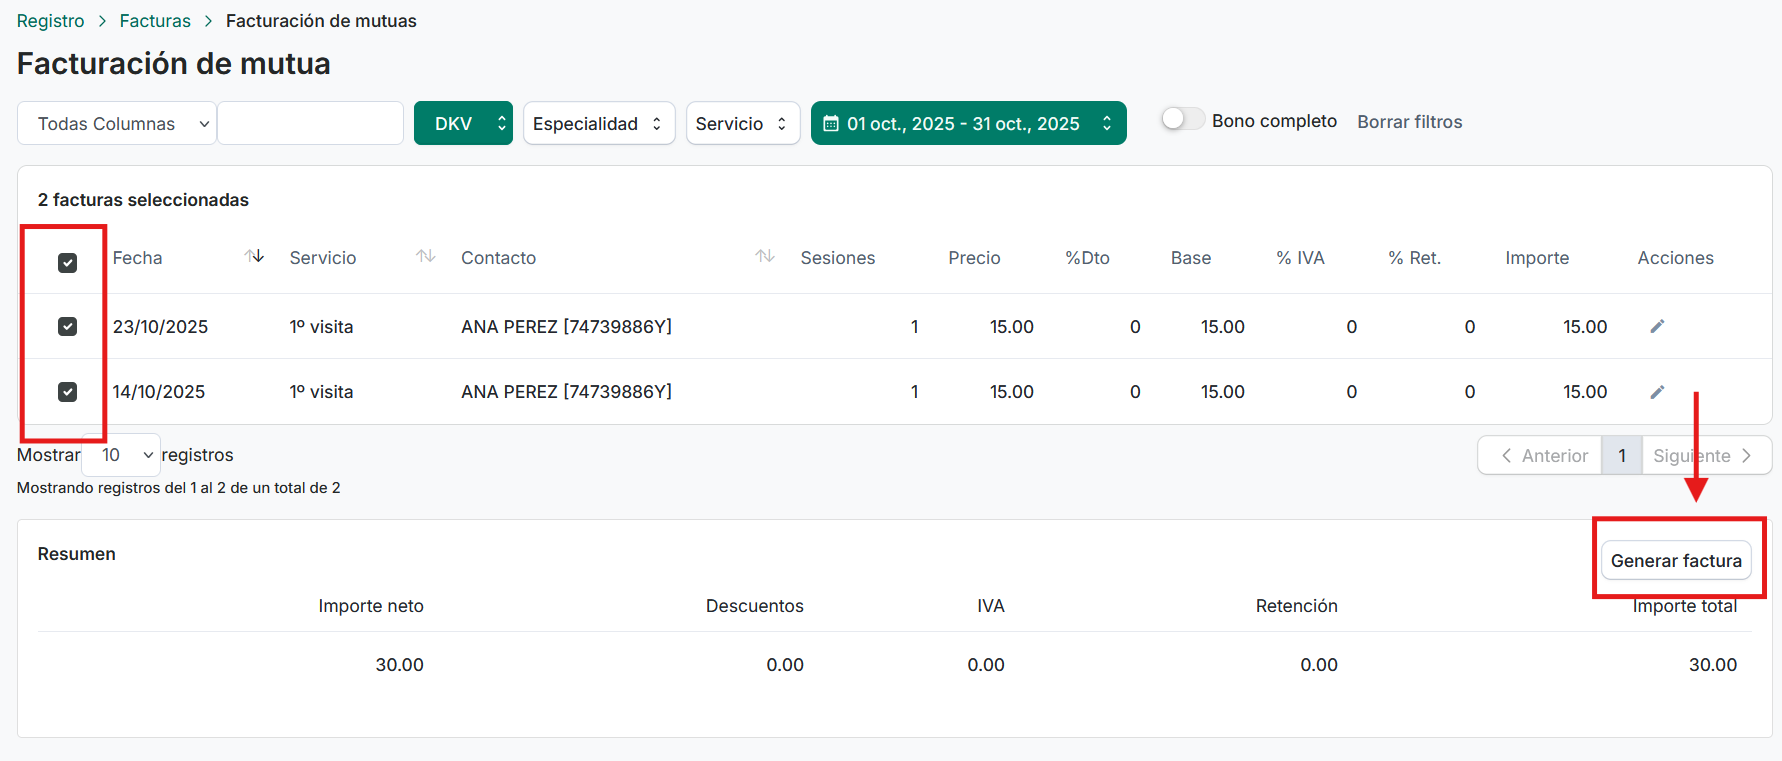Deselect the 23/10/2025 invoice checkbox
This screenshot has height=761, width=1782.
click(68, 327)
